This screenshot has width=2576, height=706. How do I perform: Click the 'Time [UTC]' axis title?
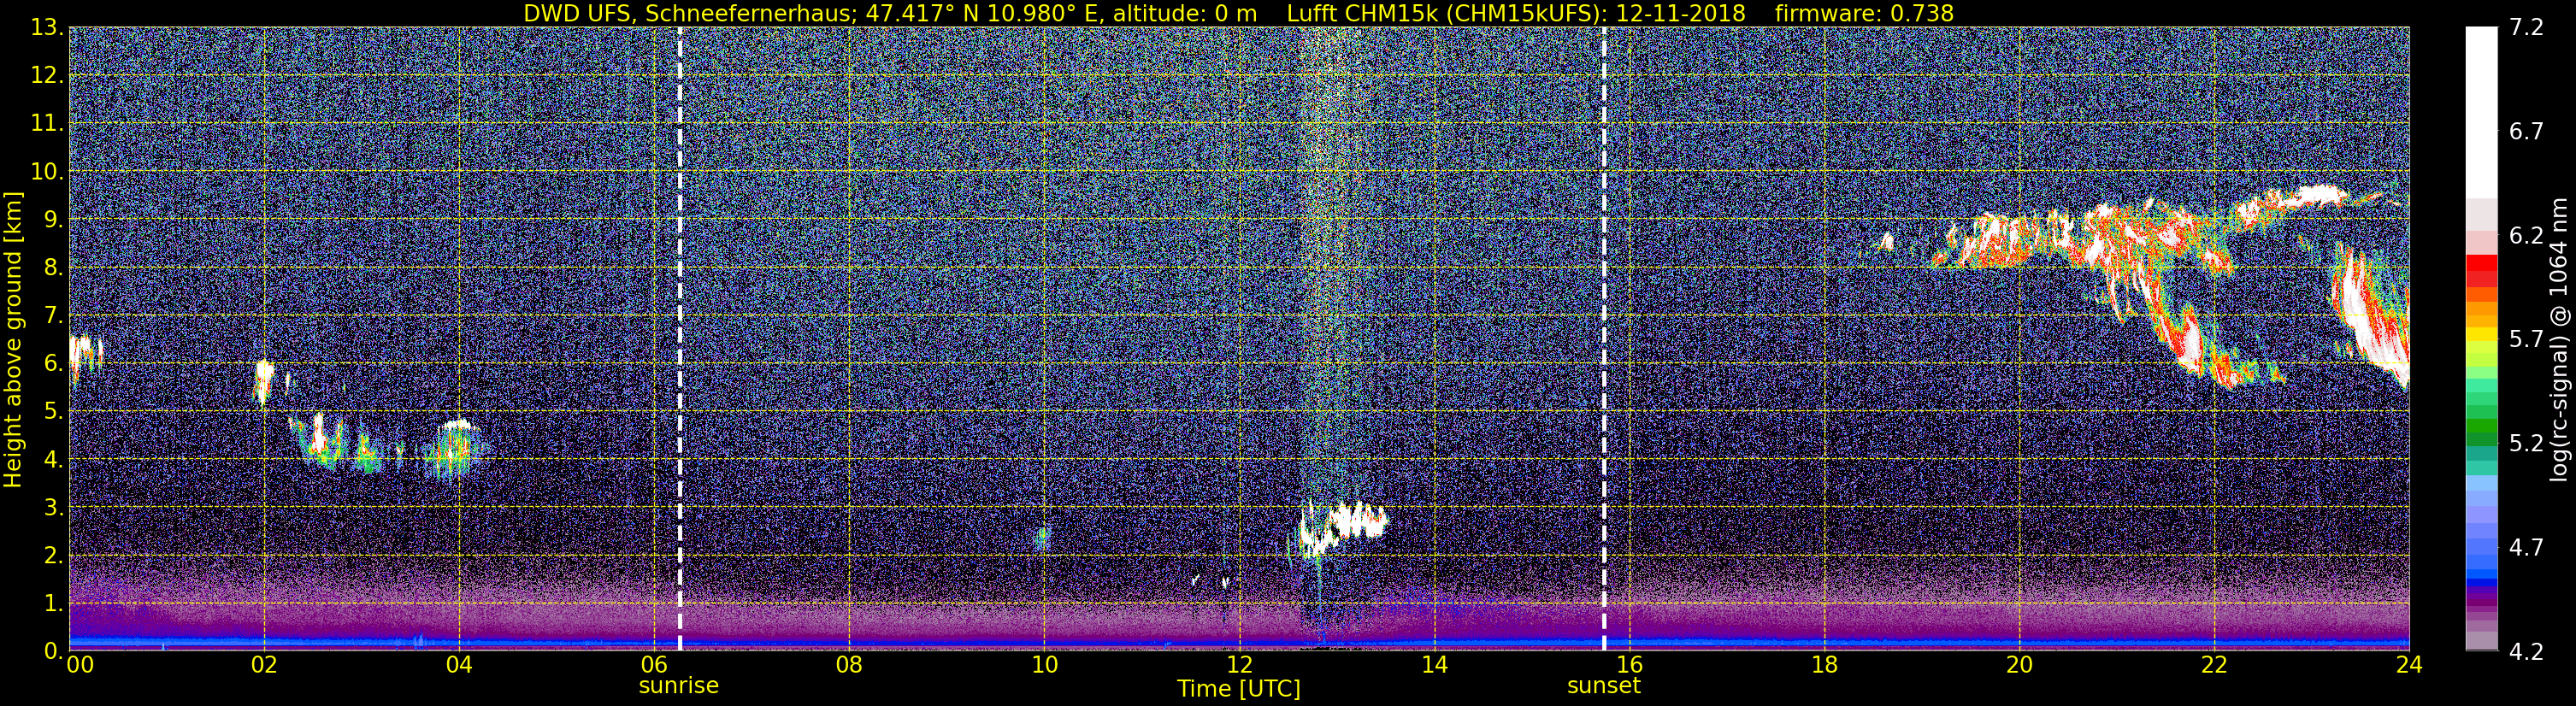tap(1239, 689)
